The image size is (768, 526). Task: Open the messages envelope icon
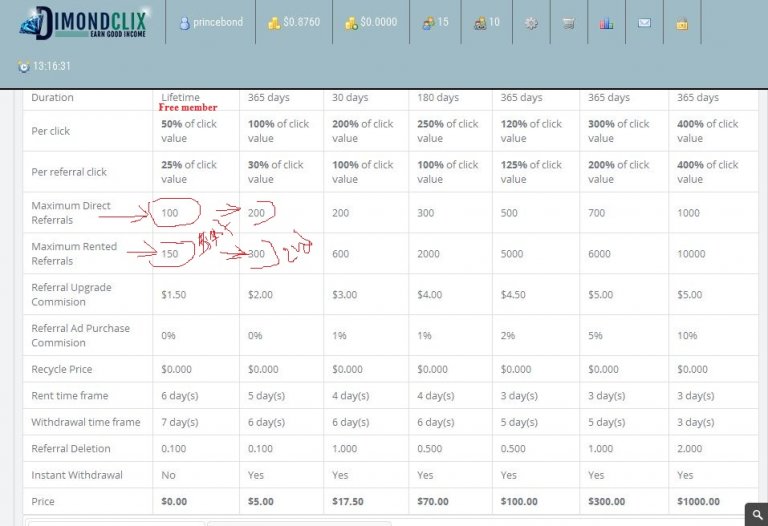(x=644, y=23)
